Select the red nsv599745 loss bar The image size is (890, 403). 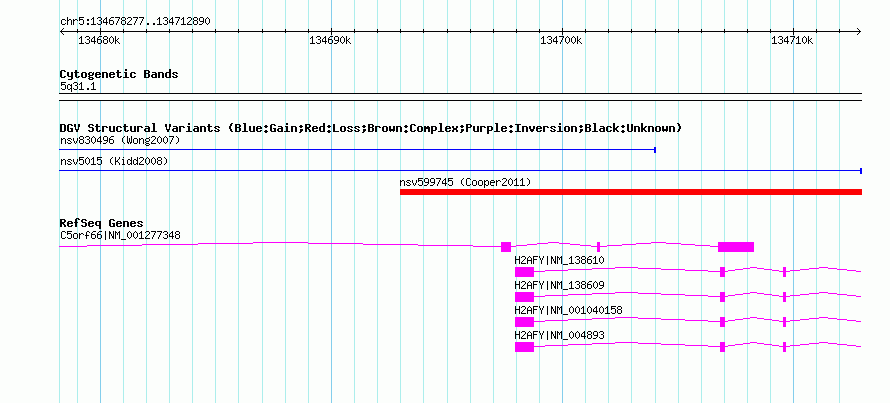click(631, 192)
